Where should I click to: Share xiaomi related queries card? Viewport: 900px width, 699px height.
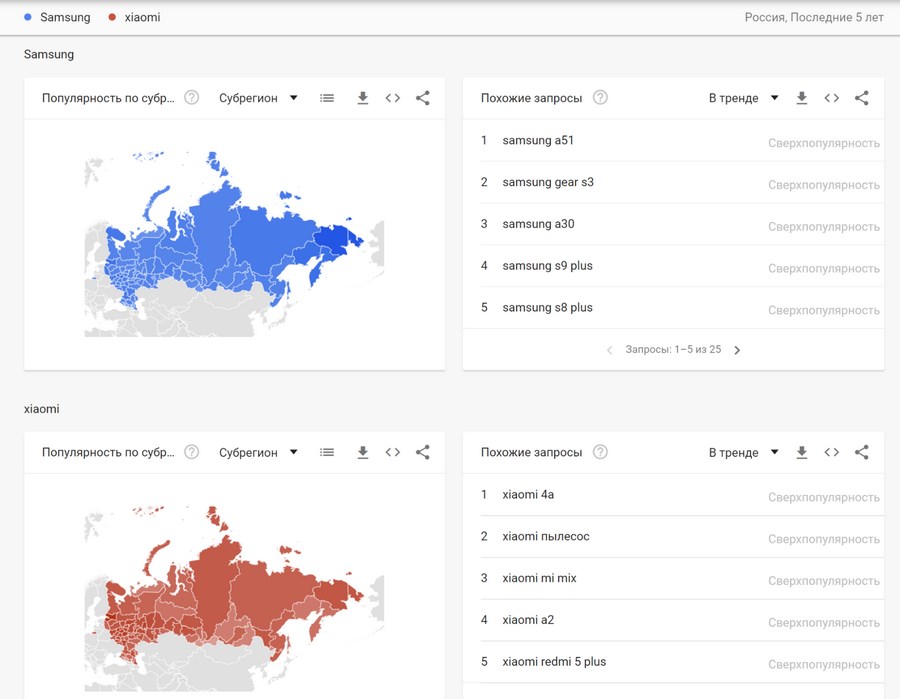point(862,452)
